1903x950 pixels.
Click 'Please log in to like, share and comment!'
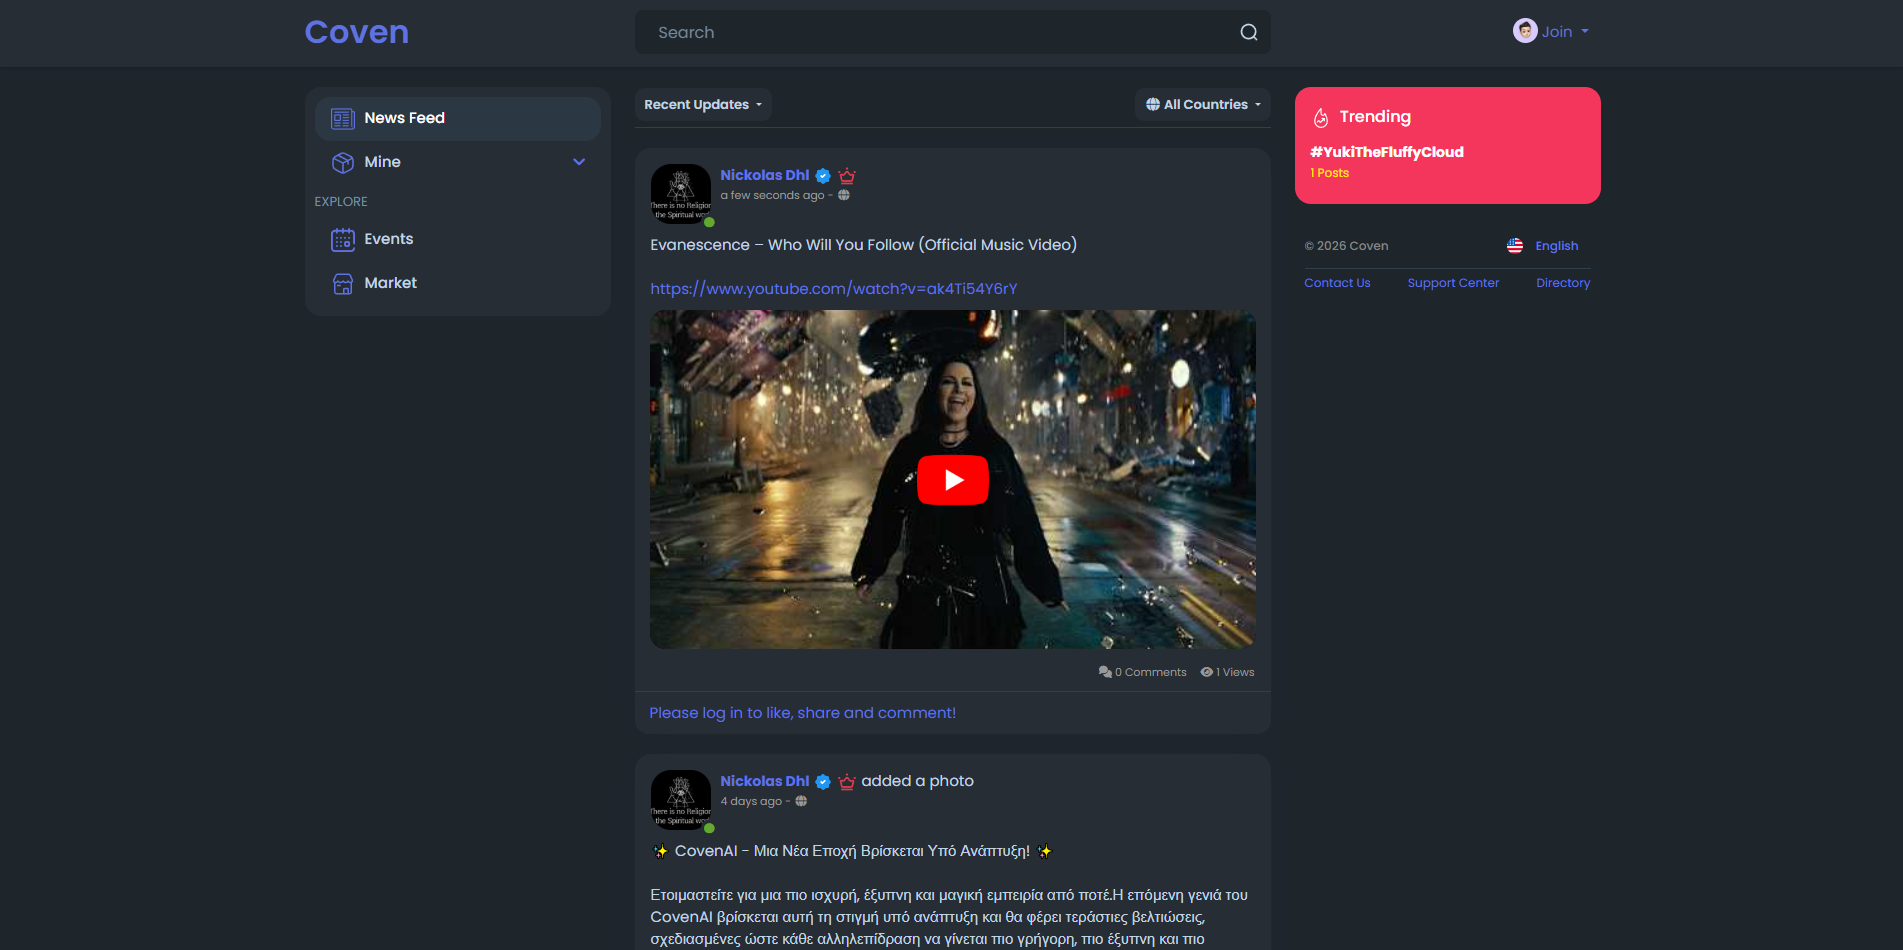[803, 713]
